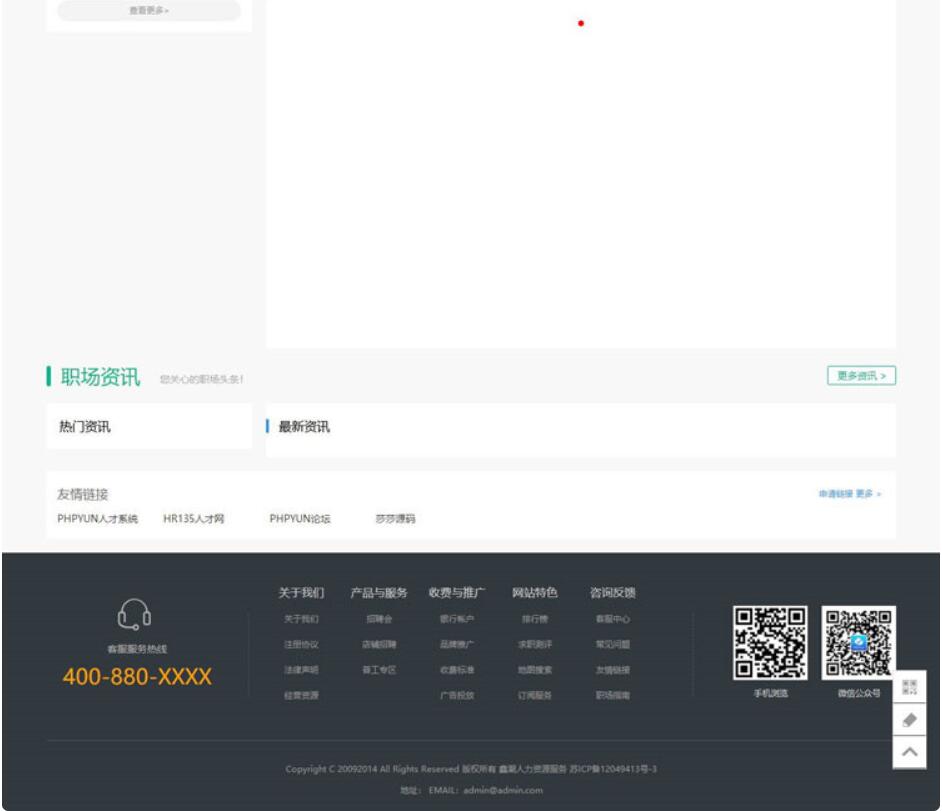Click the customer service headset icon

pos(135,613)
